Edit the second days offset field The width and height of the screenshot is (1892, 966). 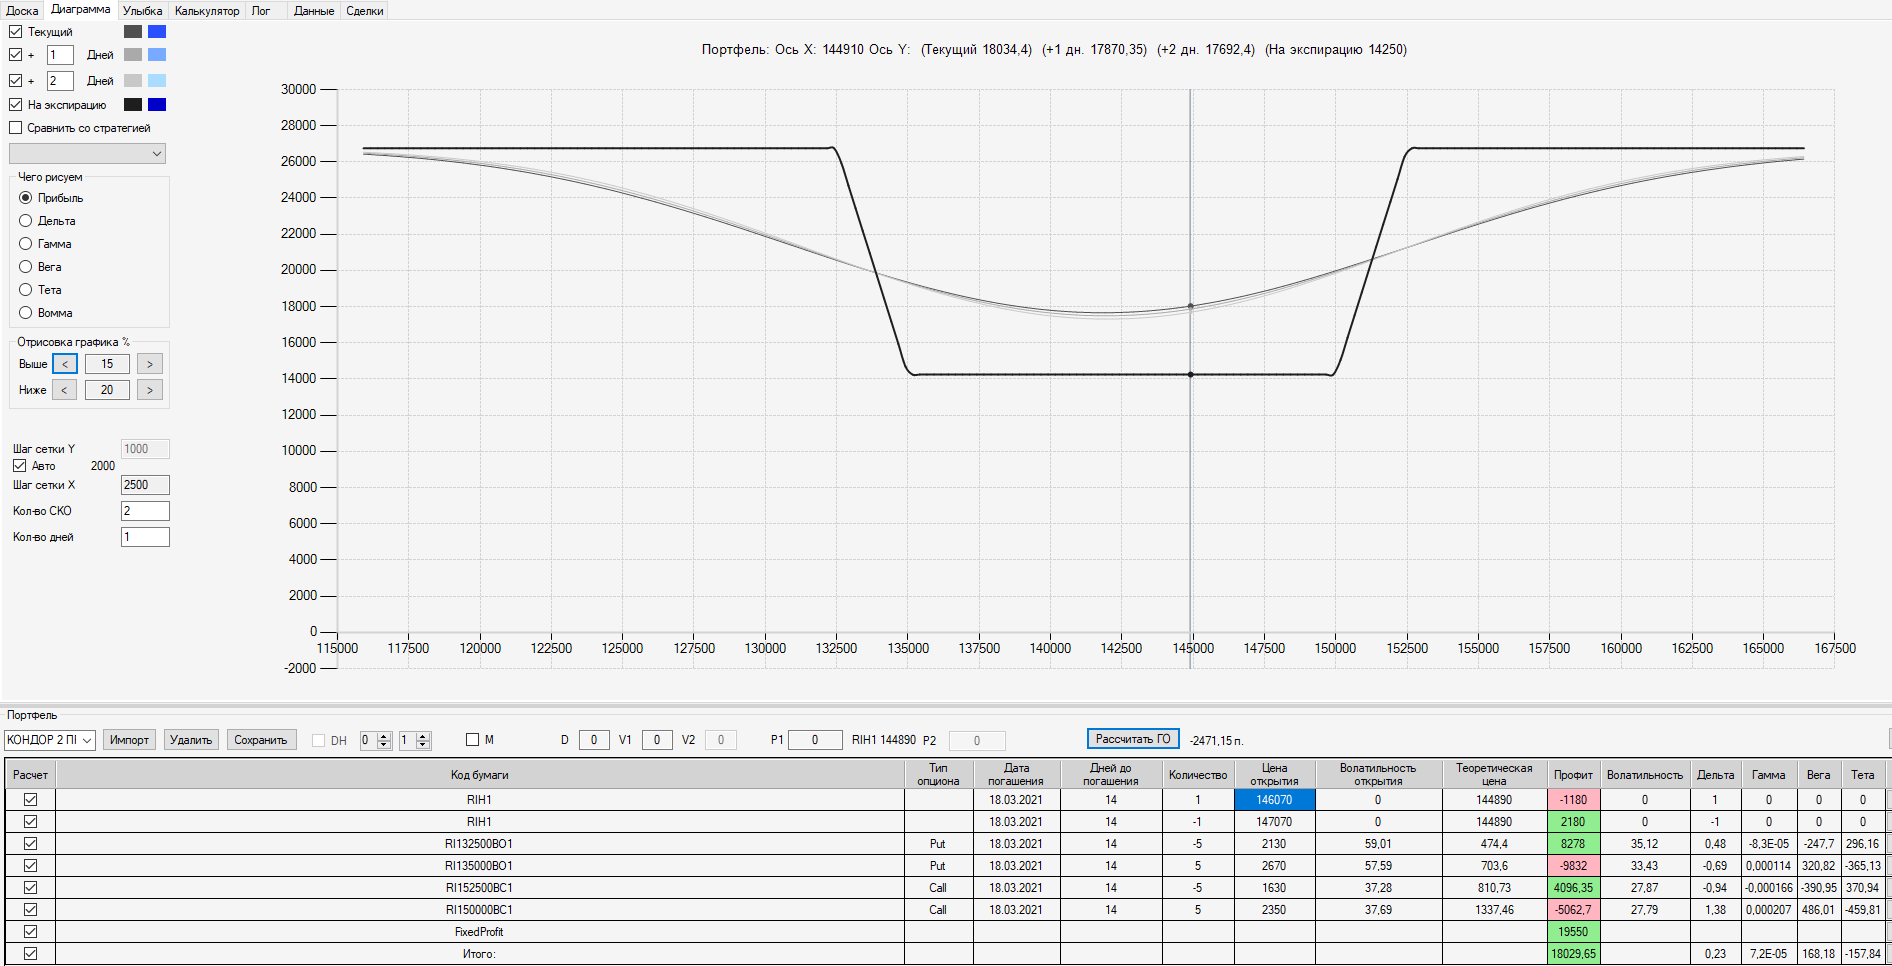(x=60, y=81)
